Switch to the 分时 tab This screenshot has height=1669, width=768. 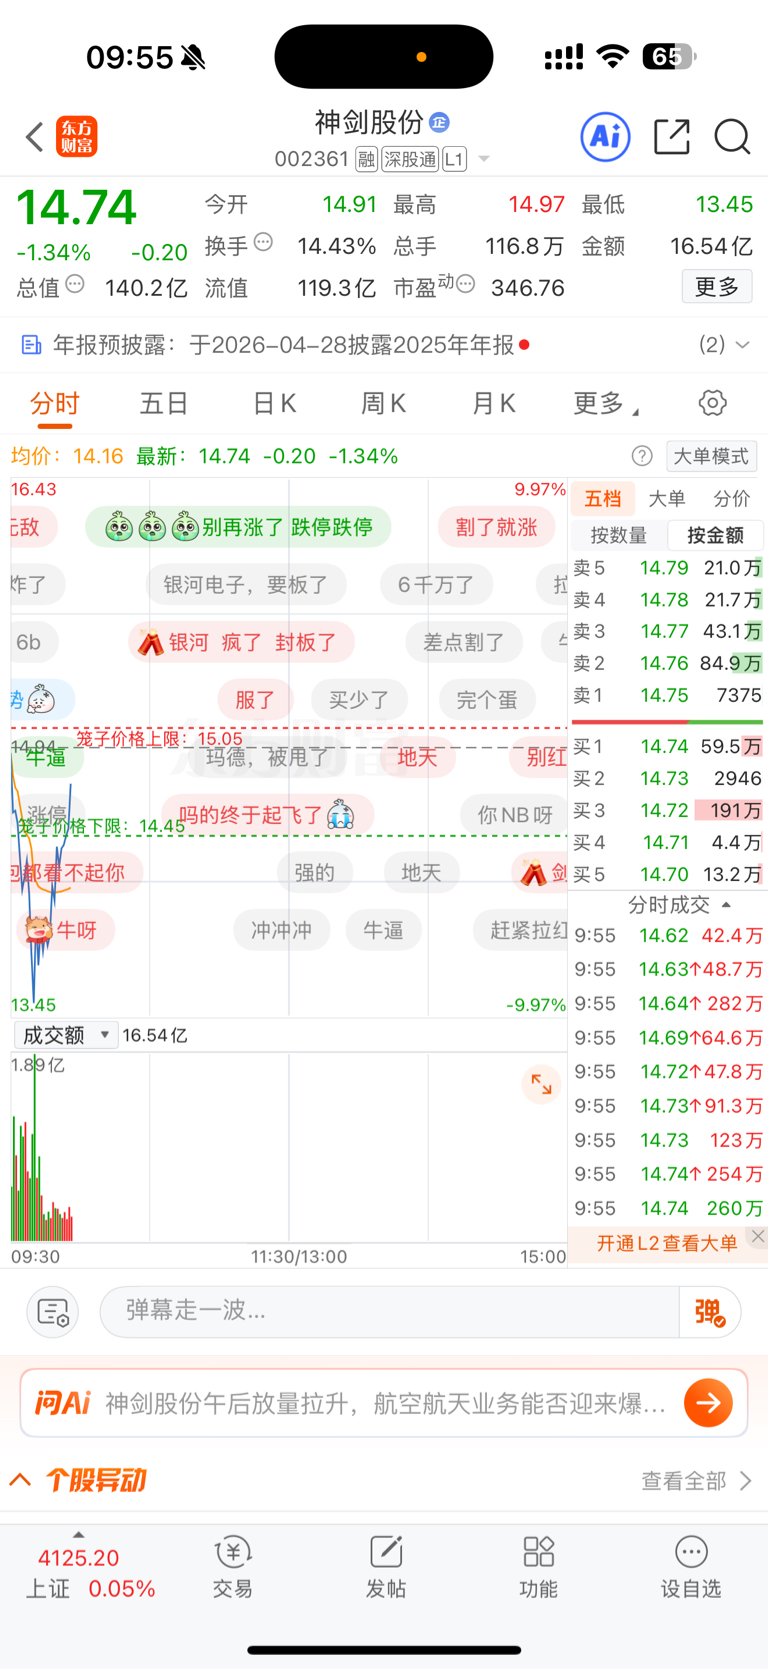pyautogui.click(x=54, y=403)
